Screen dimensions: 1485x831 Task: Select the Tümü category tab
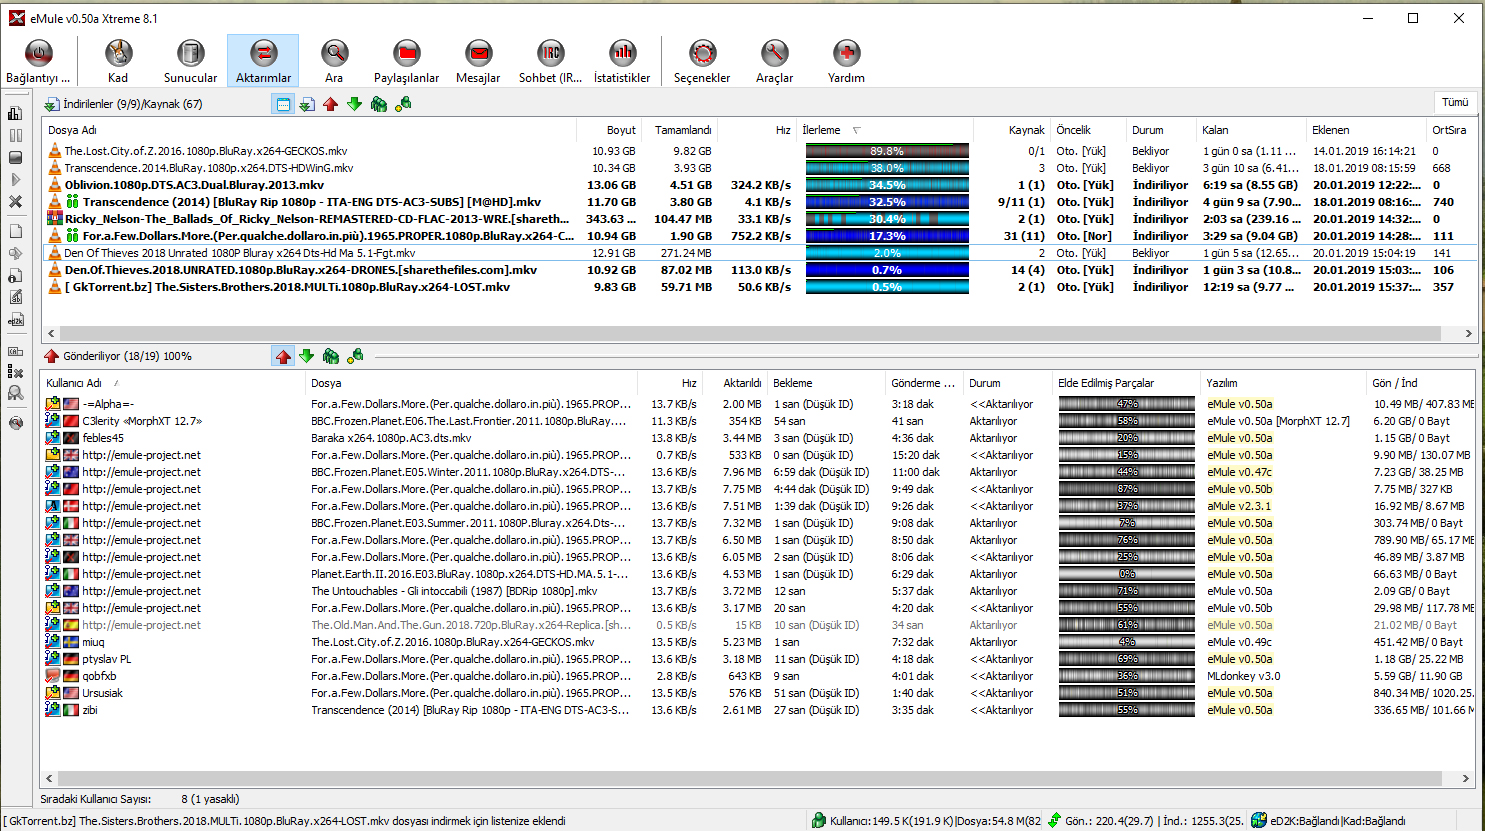tap(1455, 103)
